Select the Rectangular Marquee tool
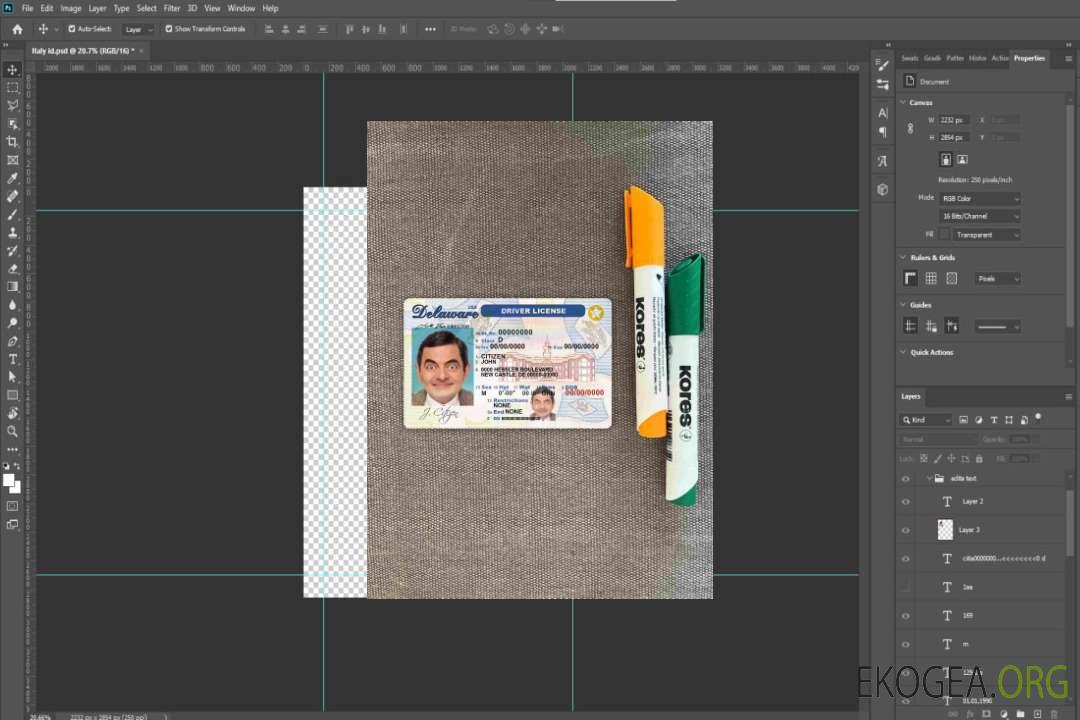The width and height of the screenshot is (1080, 720). click(x=13, y=88)
